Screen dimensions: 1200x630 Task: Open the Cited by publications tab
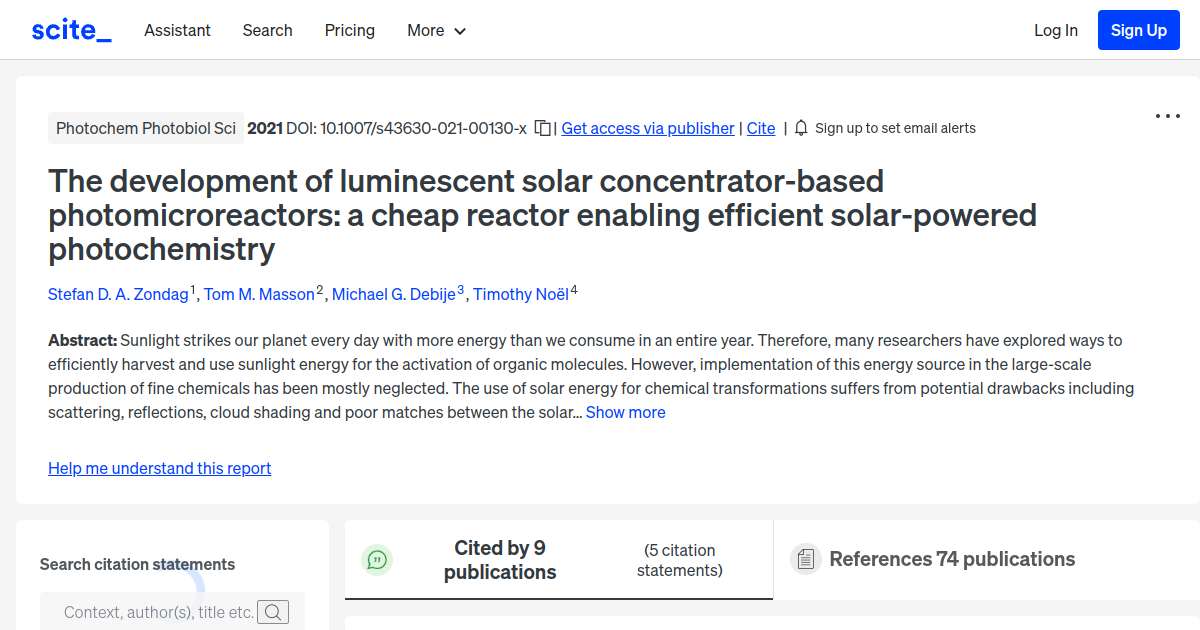coord(500,560)
